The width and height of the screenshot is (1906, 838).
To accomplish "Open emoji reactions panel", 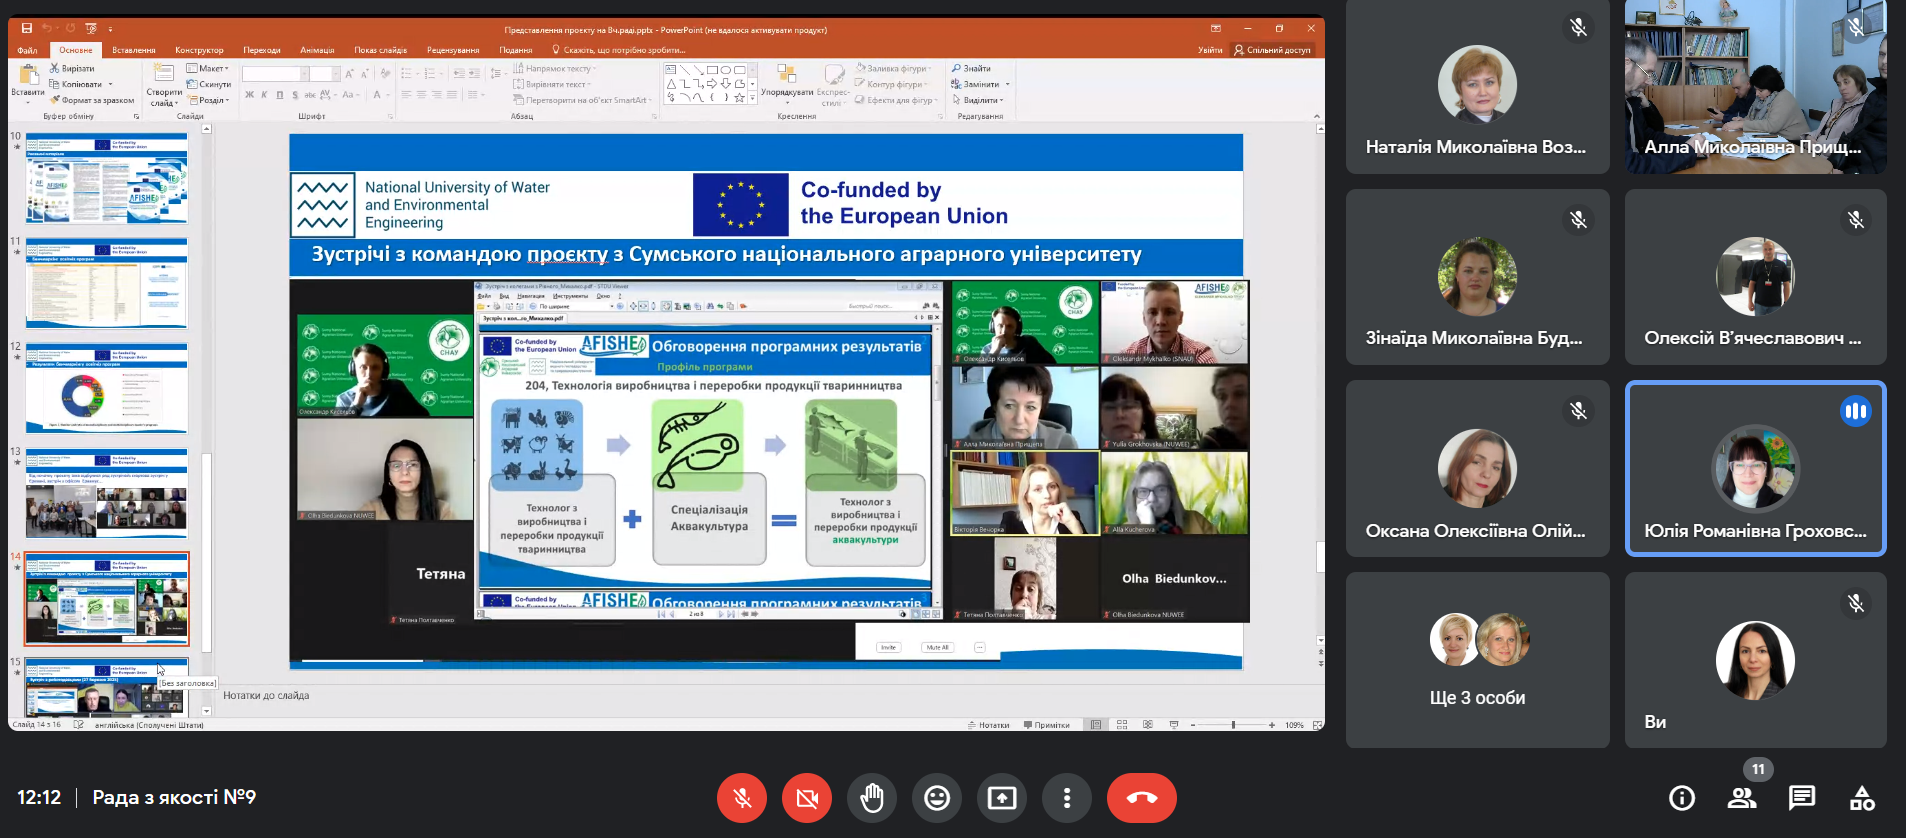I will (x=937, y=798).
